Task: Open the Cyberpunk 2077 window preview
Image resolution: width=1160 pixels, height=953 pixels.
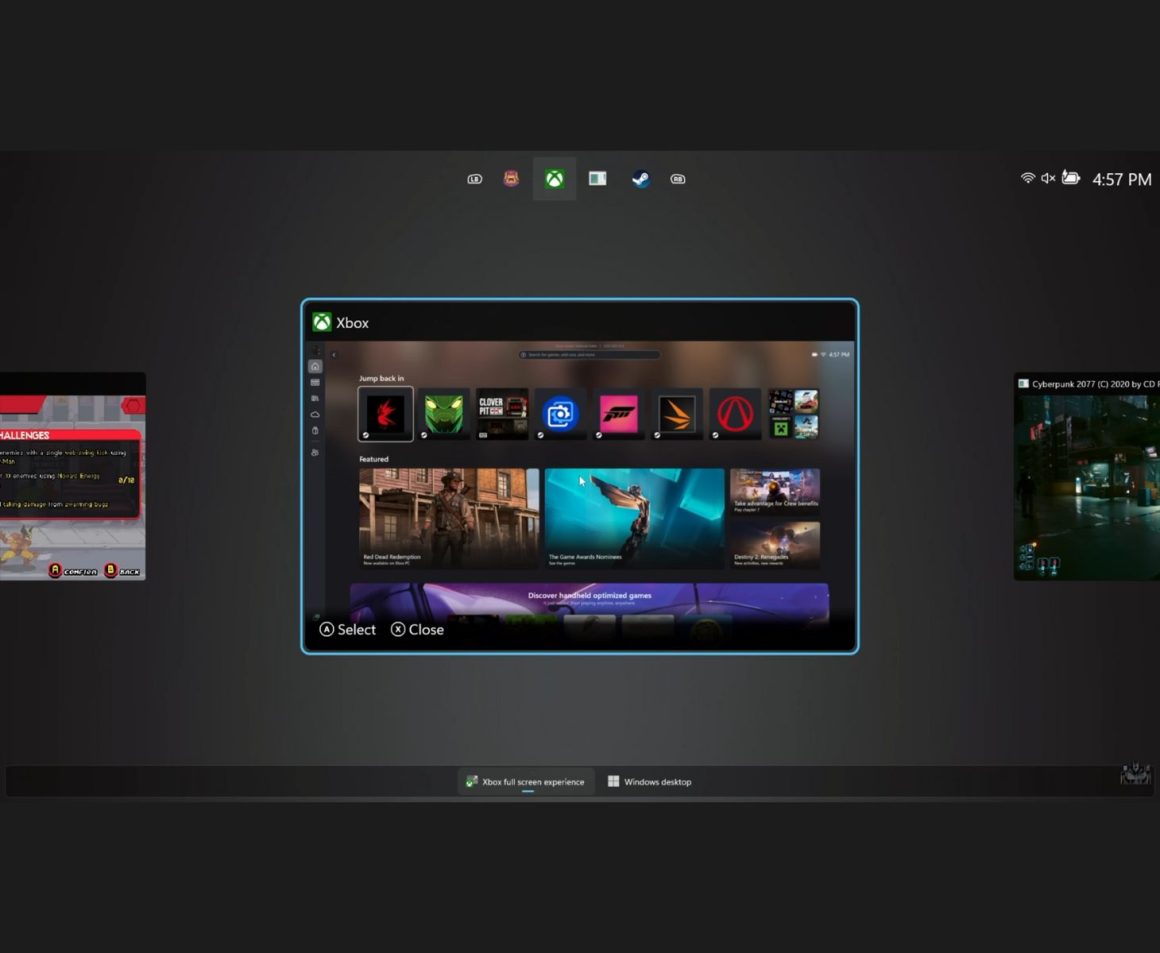Action: (1086, 477)
